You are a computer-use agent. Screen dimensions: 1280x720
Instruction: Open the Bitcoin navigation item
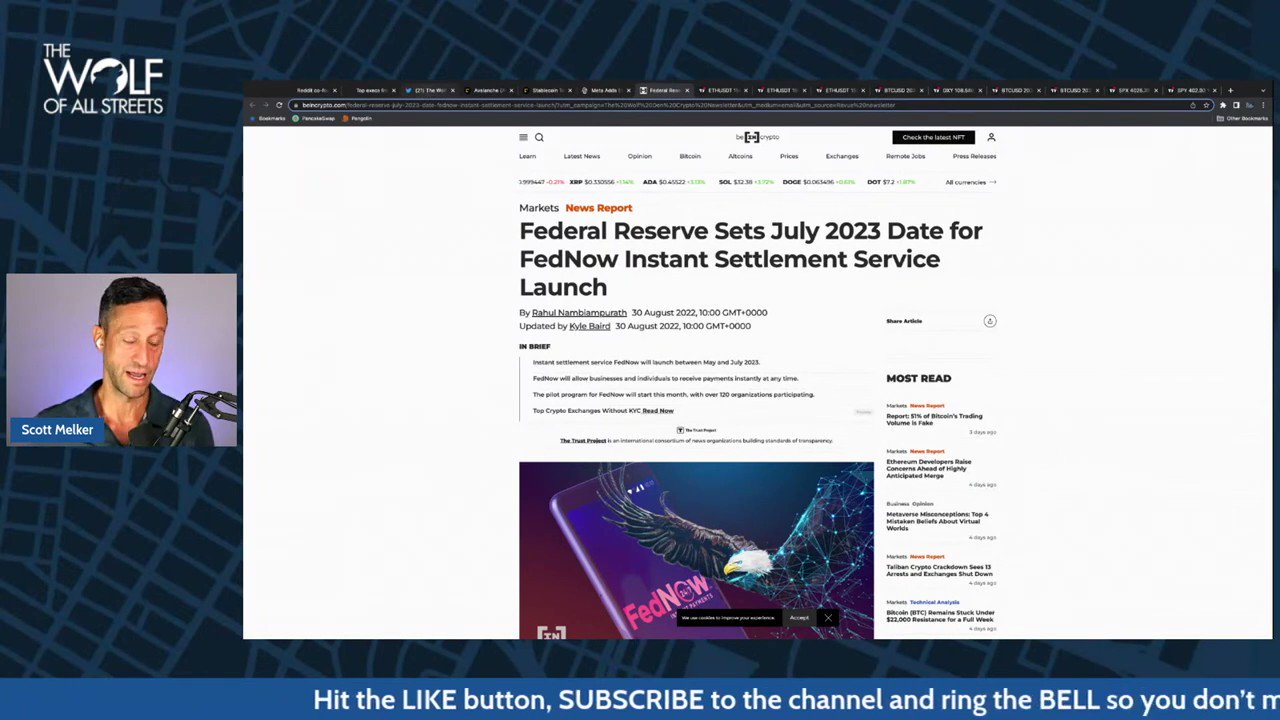point(690,156)
